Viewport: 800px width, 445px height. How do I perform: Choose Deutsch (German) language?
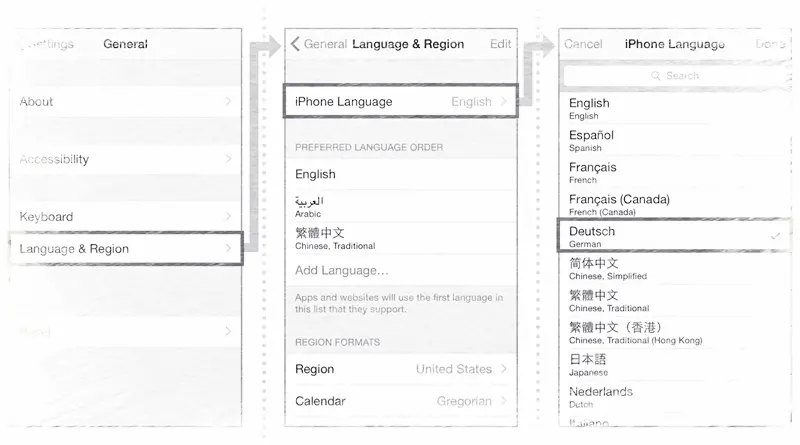pos(674,236)
